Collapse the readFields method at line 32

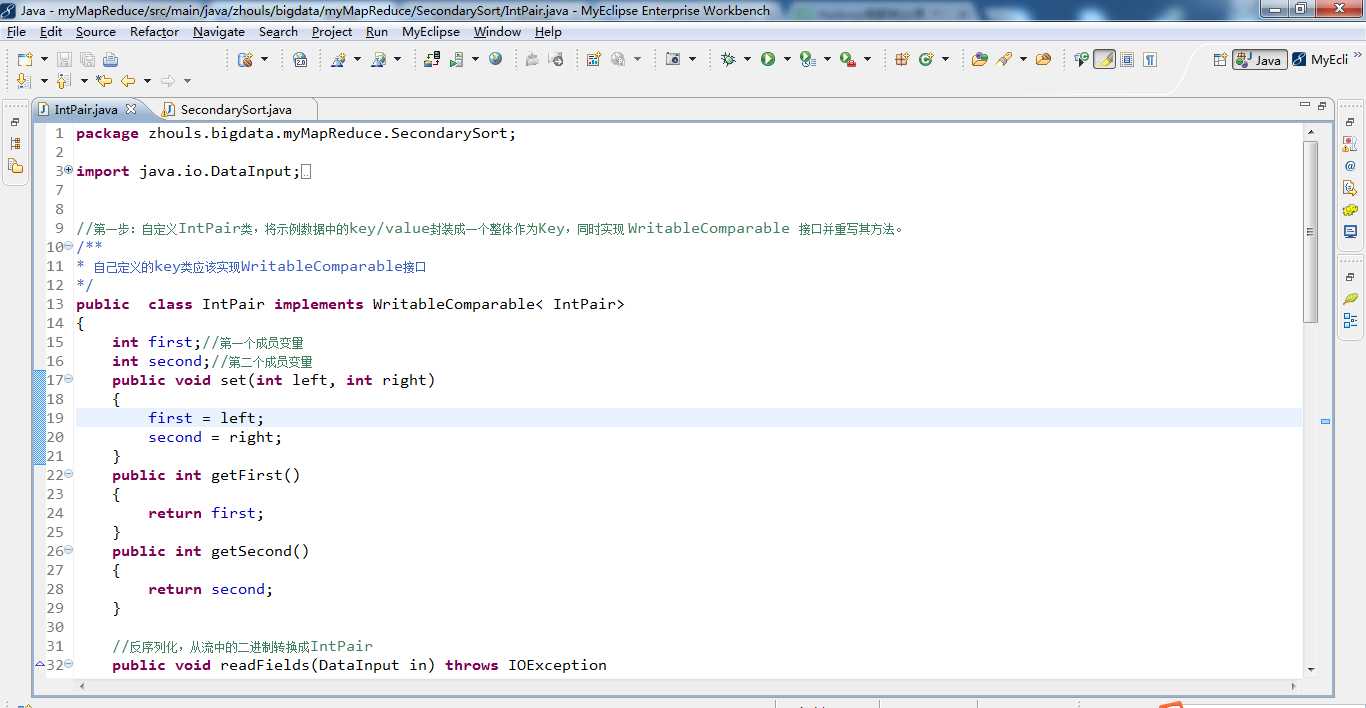68,665
